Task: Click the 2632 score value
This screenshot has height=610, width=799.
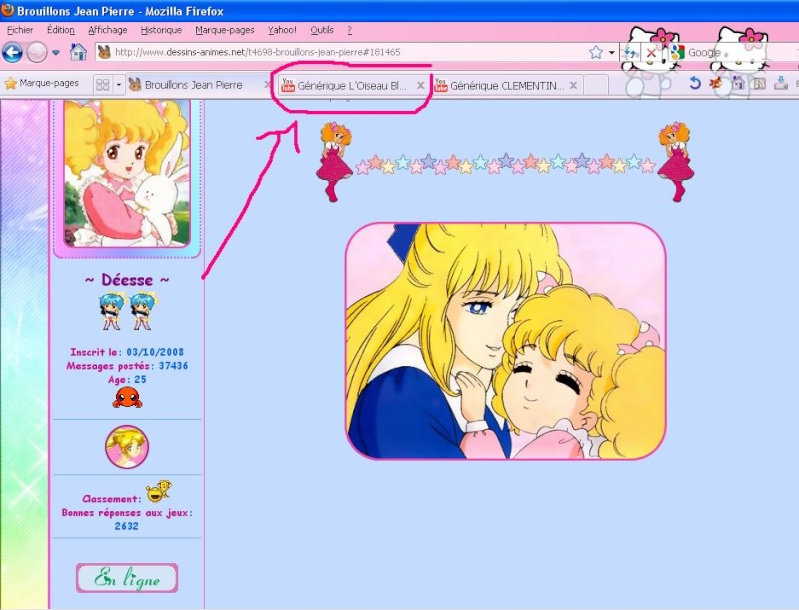Action: coord(126,526)
